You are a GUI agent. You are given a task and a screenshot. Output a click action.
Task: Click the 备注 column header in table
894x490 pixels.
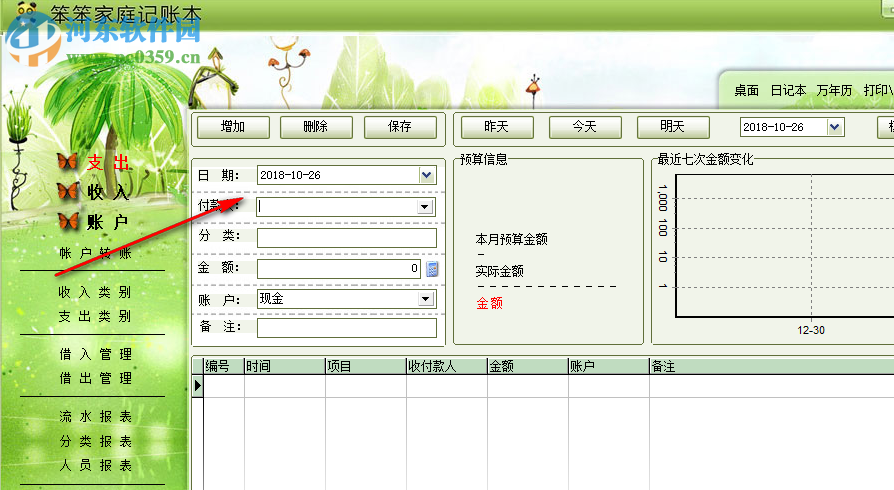tap(771, 366)
